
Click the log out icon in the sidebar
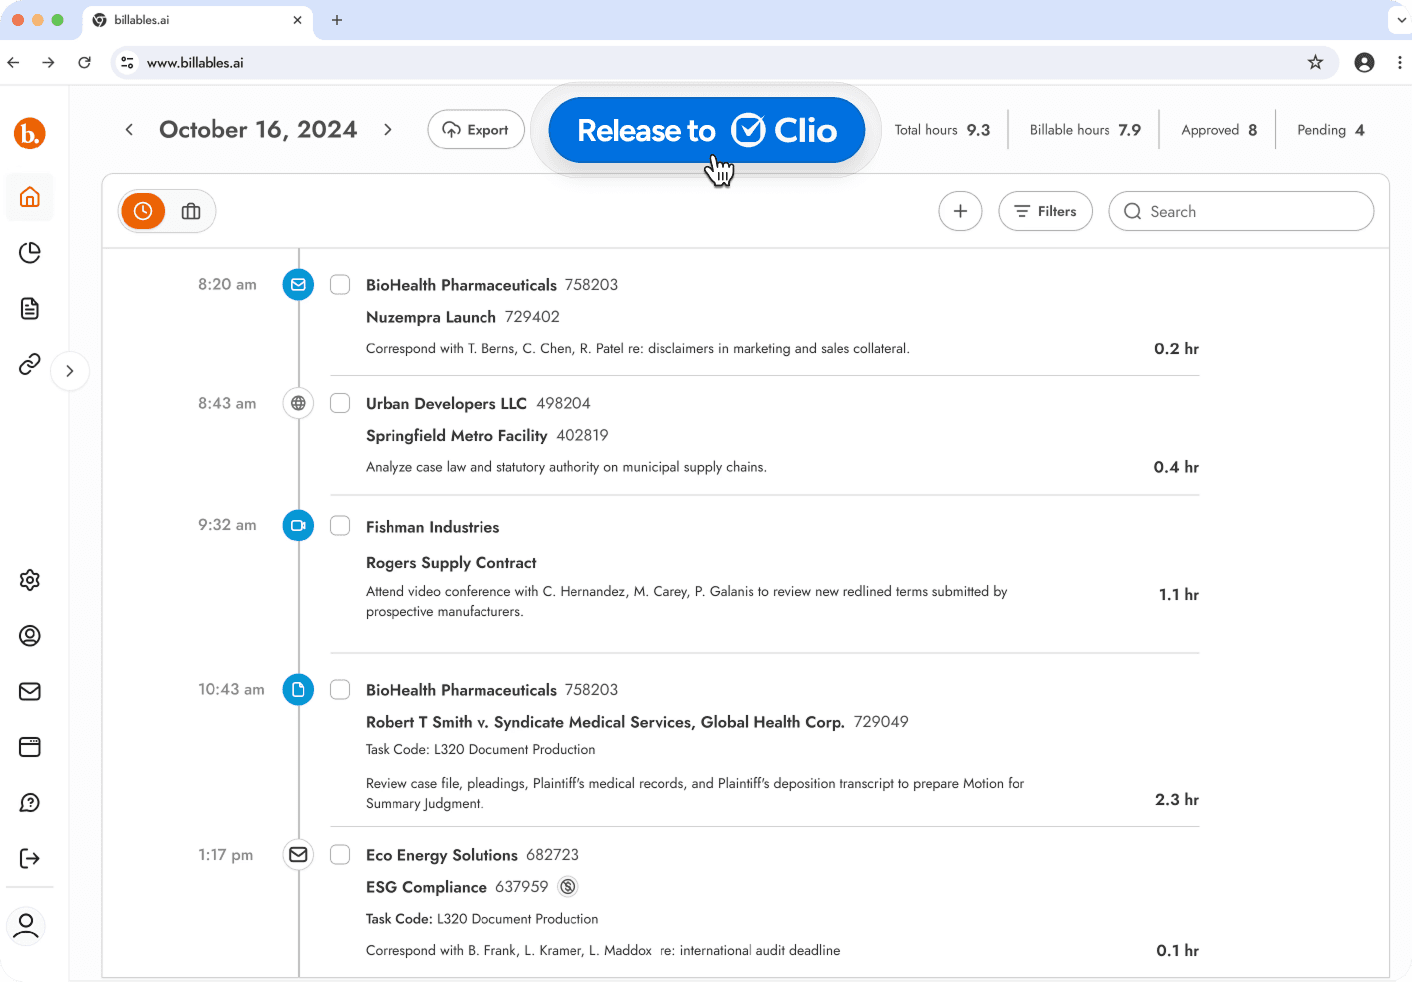(x=29, y=858)
